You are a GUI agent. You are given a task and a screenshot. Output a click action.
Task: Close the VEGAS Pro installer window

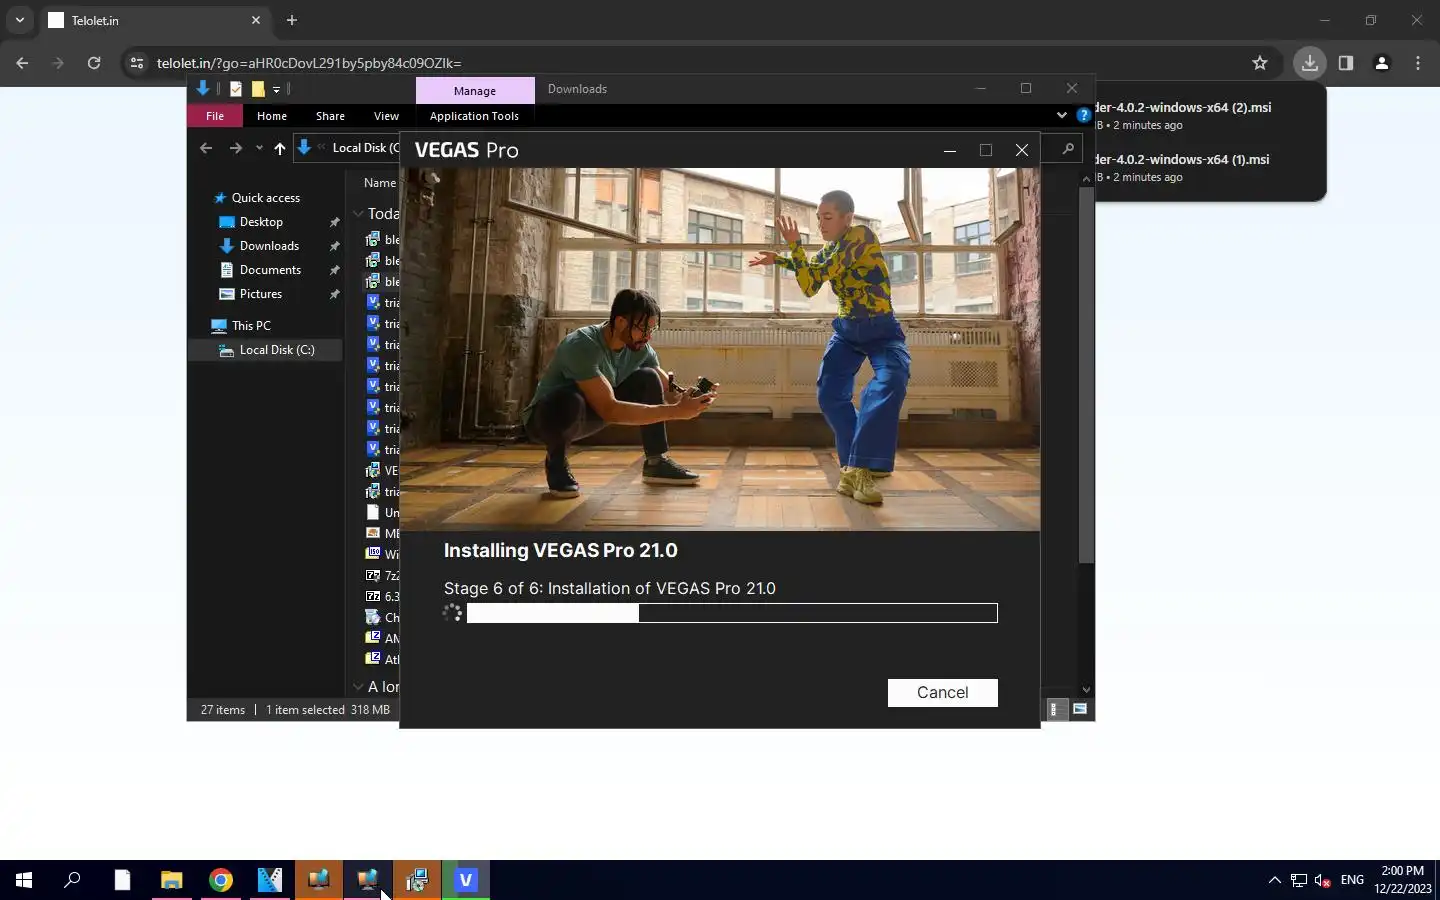1022,150
